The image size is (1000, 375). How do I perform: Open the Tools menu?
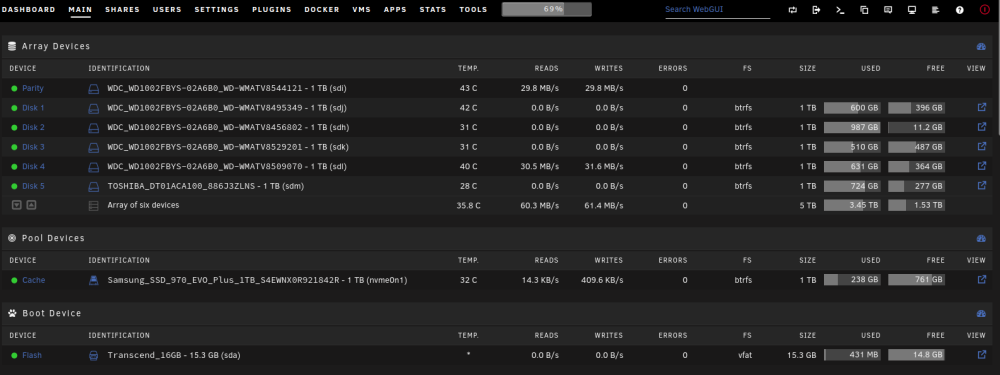[x=473, y=10]
